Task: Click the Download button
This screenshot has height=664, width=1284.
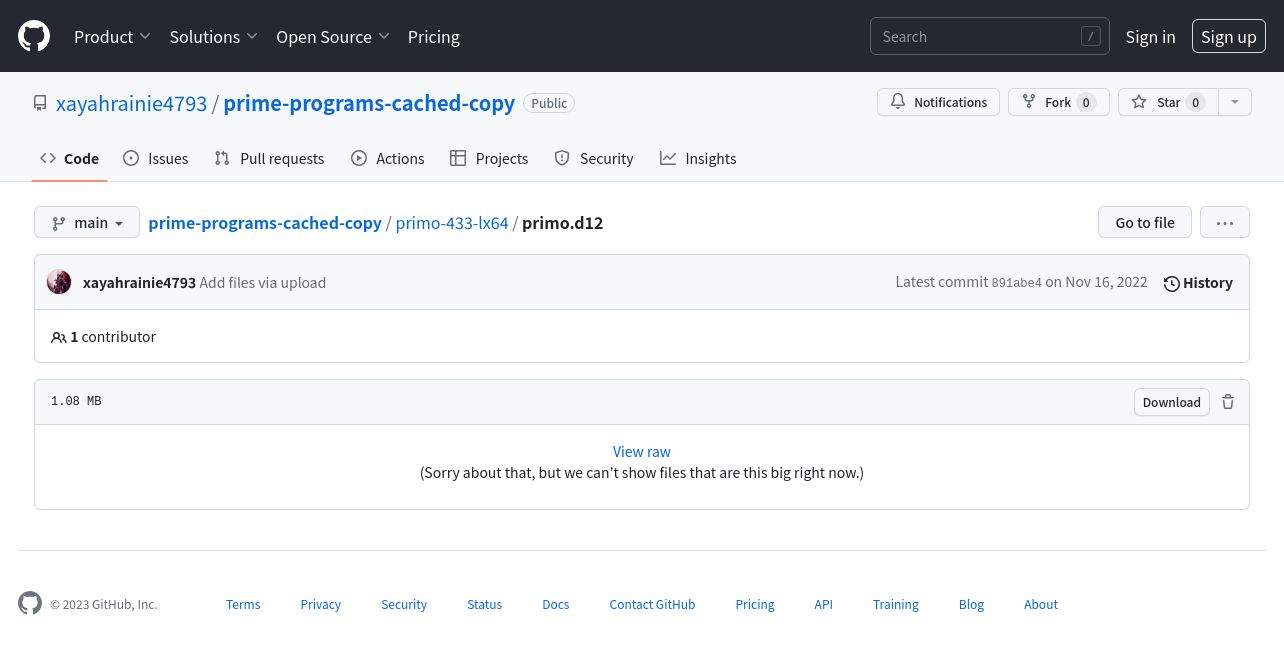Action: 1171,402
